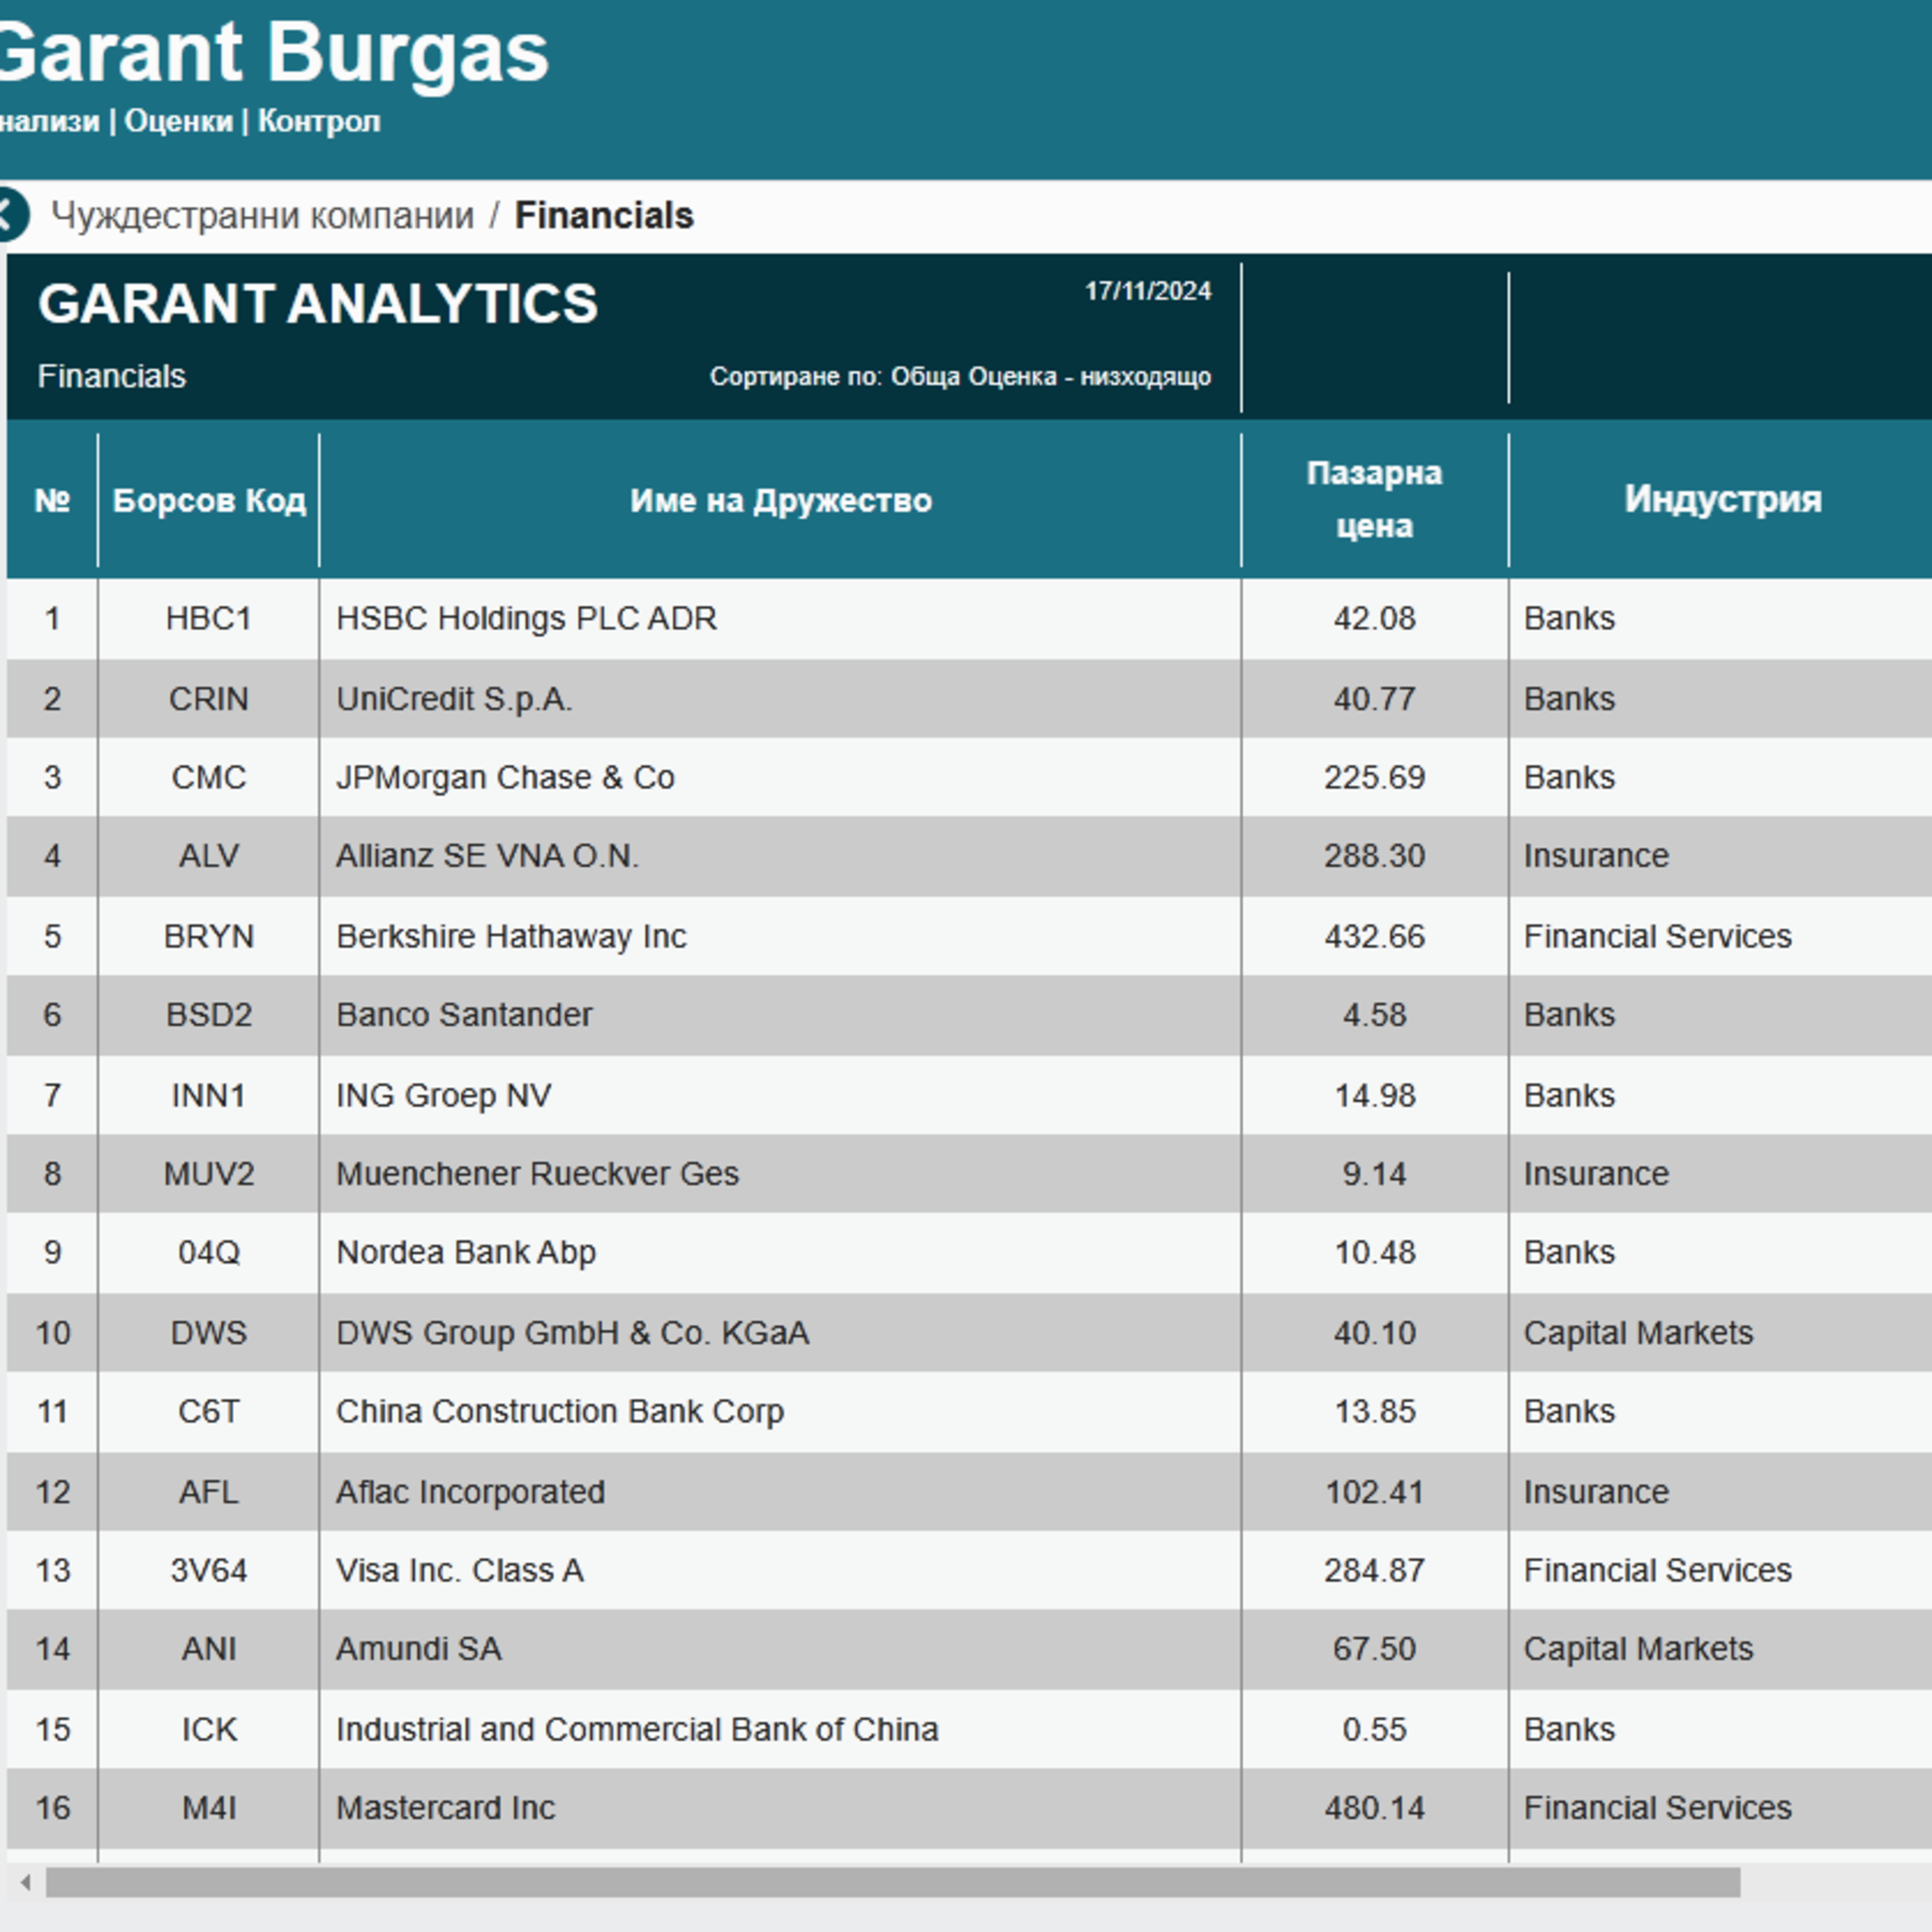Click ticker code INN1

(208, 1095)
